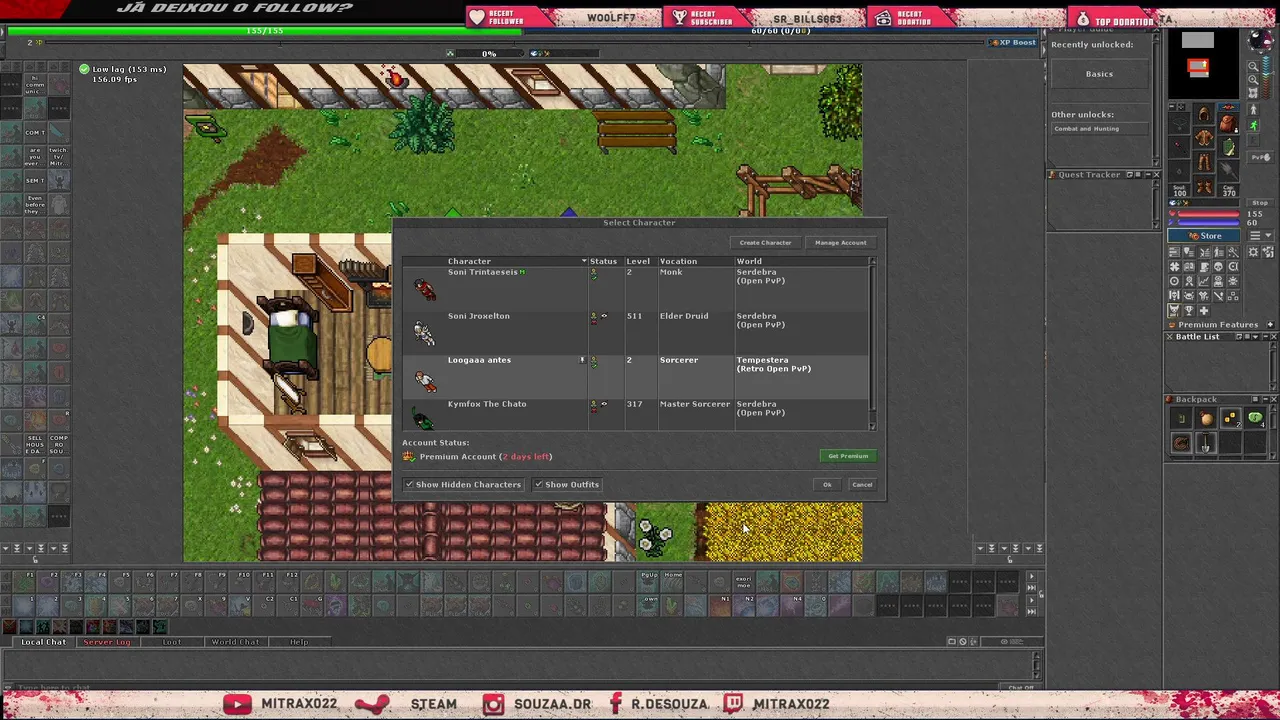Click the top mana bar showing 60/60

[780, 31]
